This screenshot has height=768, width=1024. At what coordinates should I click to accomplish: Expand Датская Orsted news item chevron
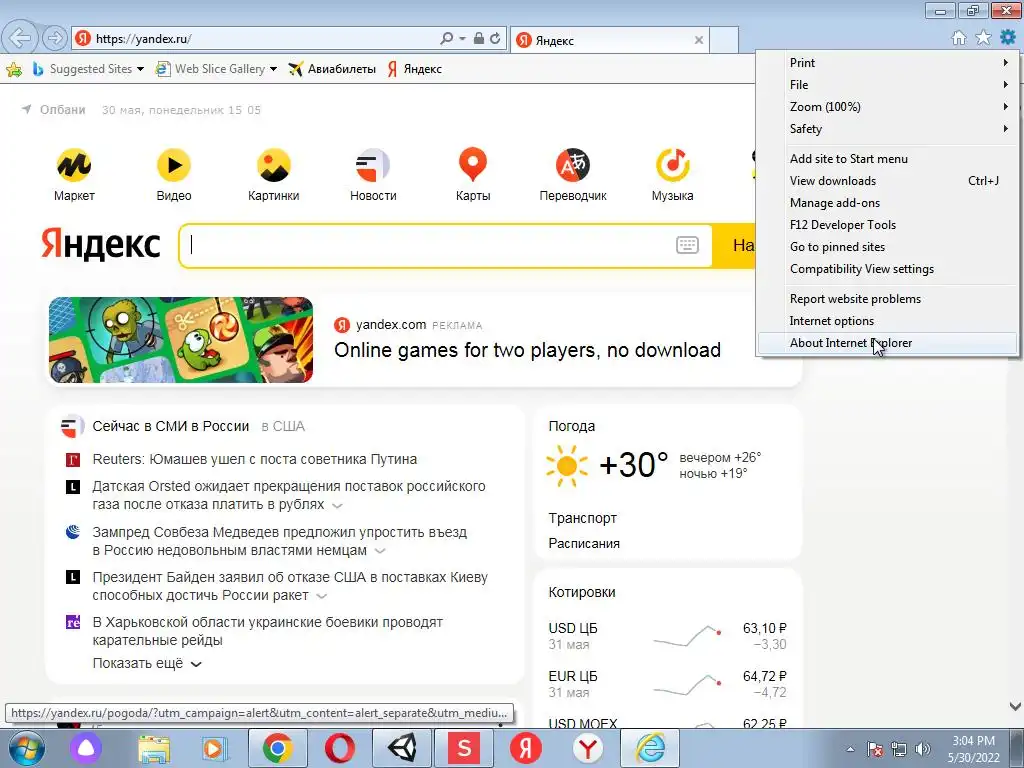[x=337, y=505]
